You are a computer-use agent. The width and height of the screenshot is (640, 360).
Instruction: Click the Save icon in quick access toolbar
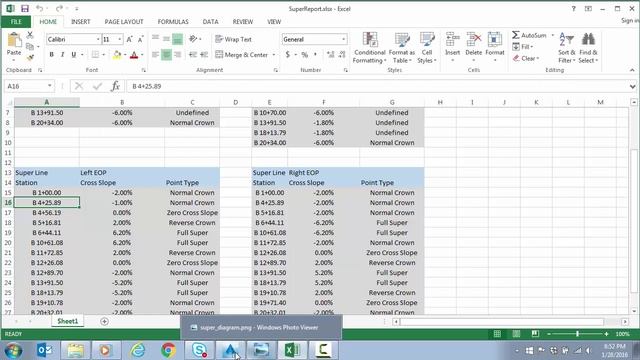pos(25,9)
